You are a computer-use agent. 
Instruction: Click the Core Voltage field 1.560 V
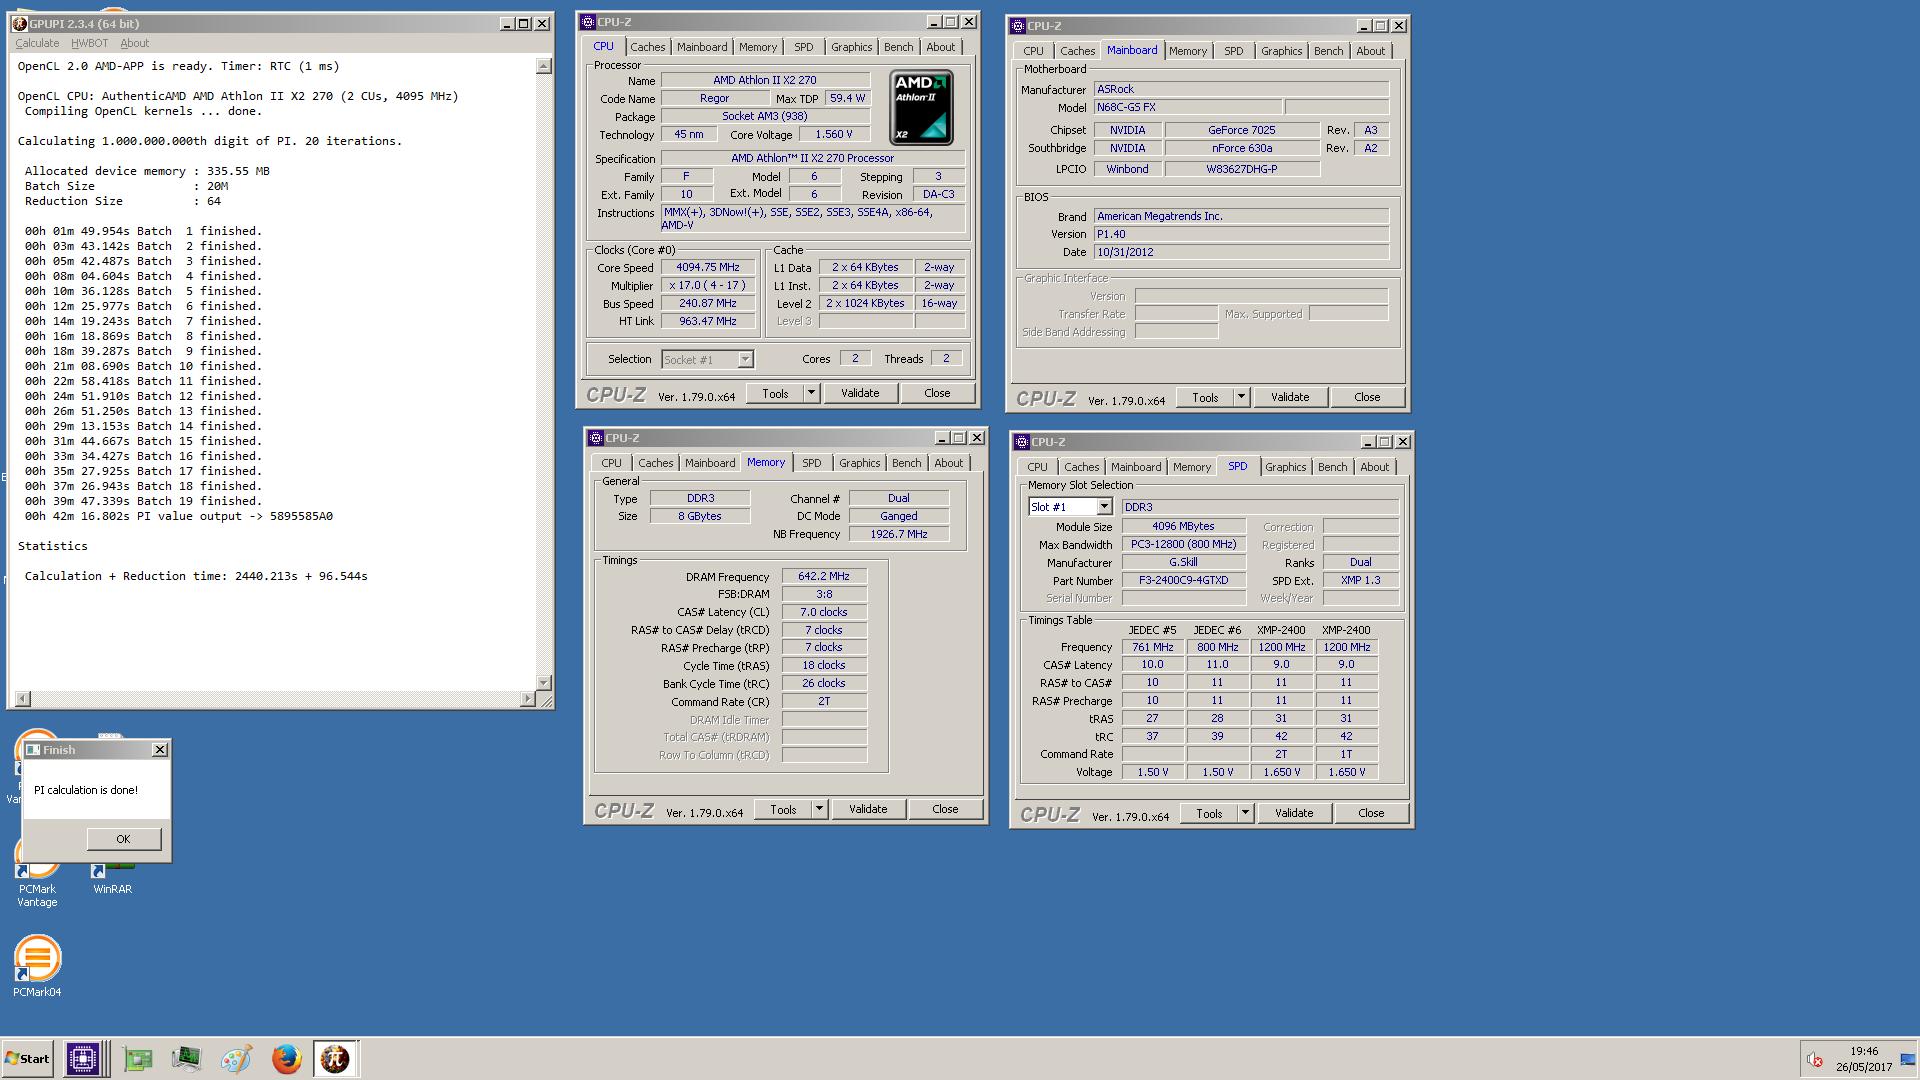[x=833, y=134]
